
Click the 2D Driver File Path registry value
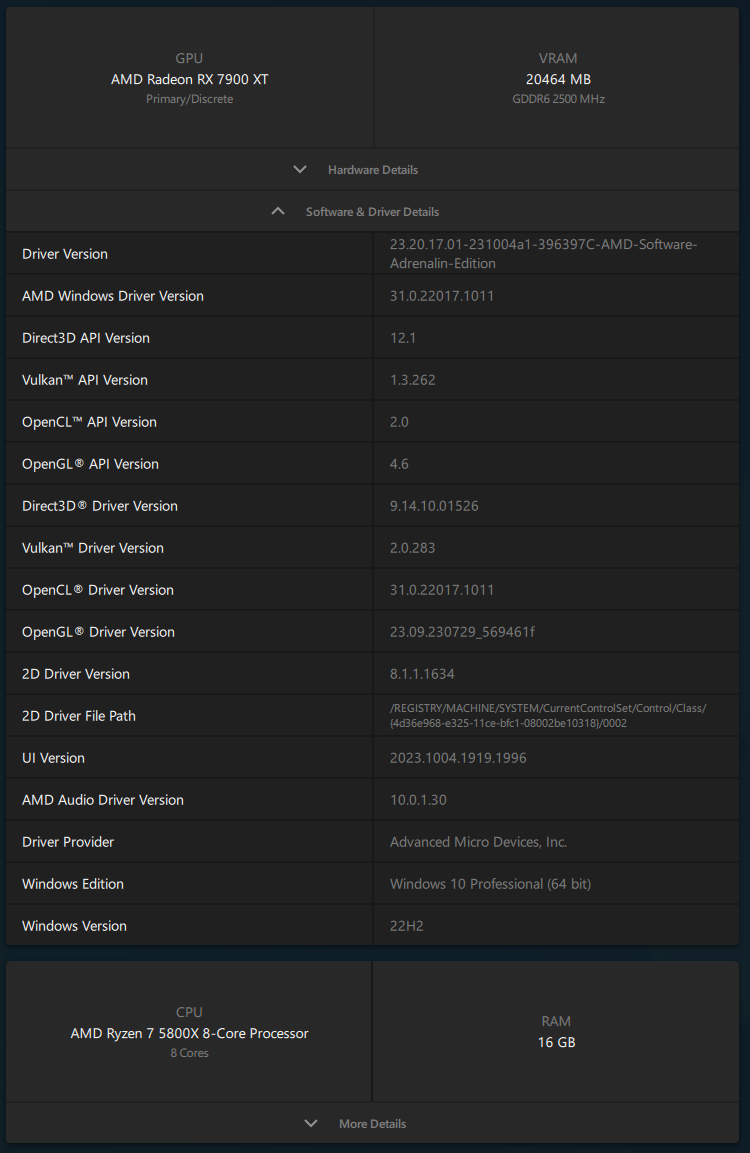548,715
